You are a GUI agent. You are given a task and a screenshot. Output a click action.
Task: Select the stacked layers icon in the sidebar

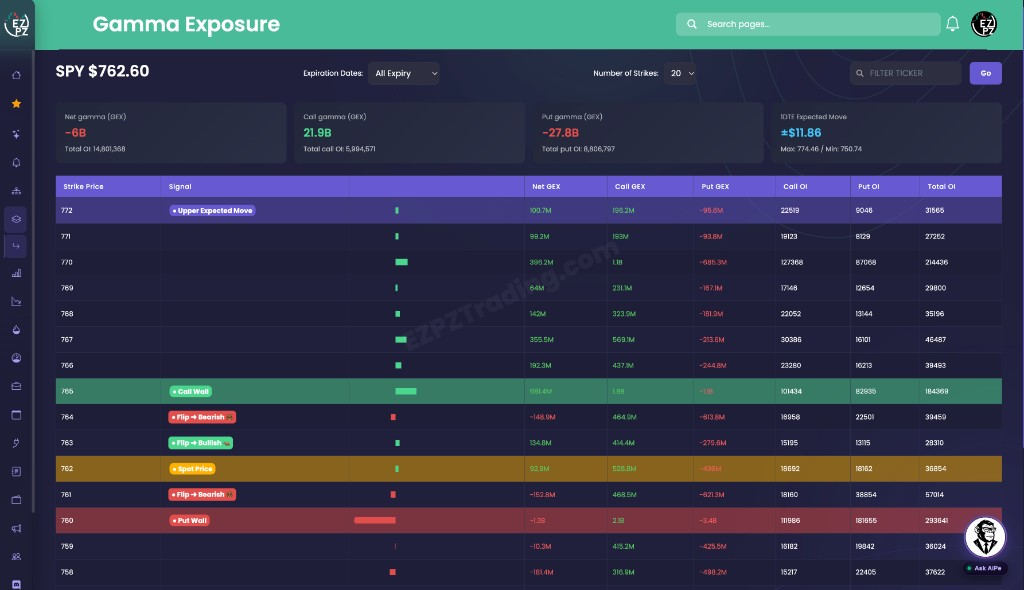(16, 219)
